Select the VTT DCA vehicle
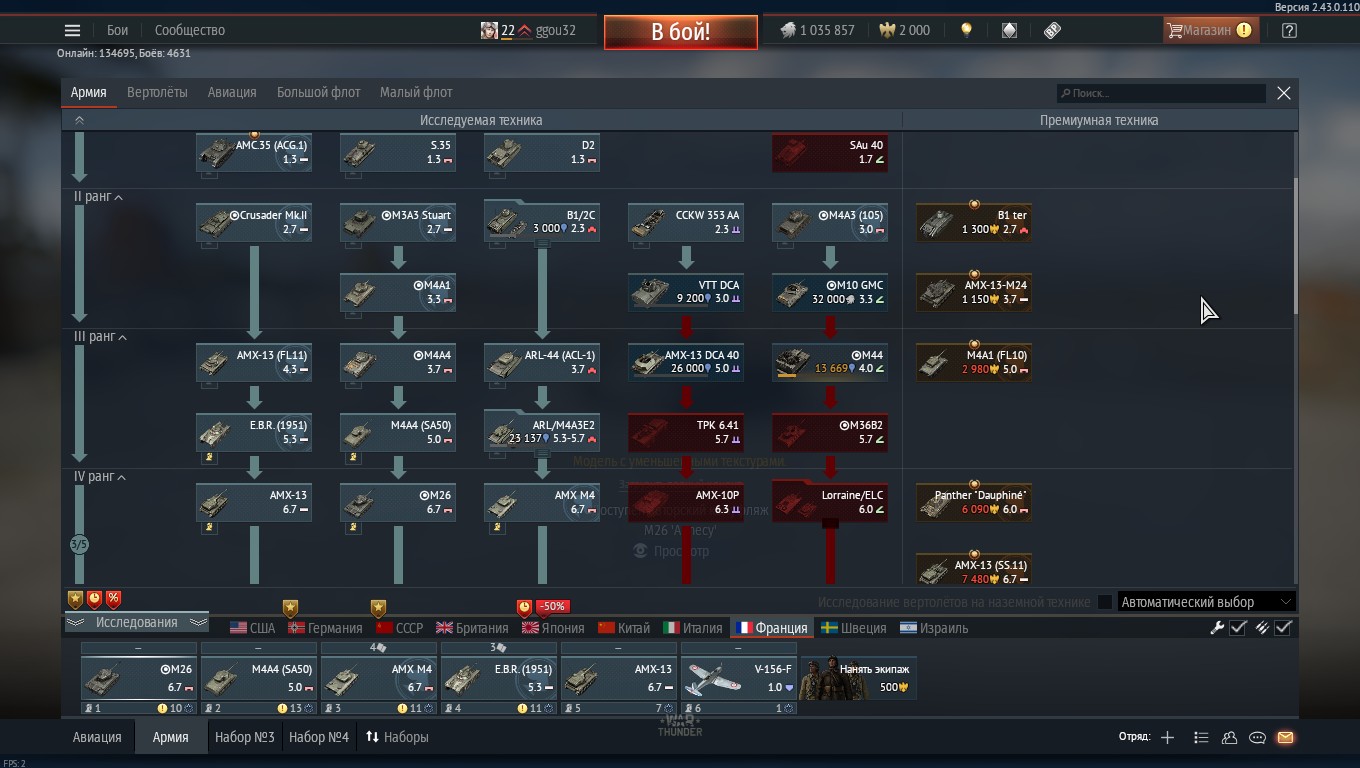The height and width of the screenshot is (768, 1360). point(686,292)
